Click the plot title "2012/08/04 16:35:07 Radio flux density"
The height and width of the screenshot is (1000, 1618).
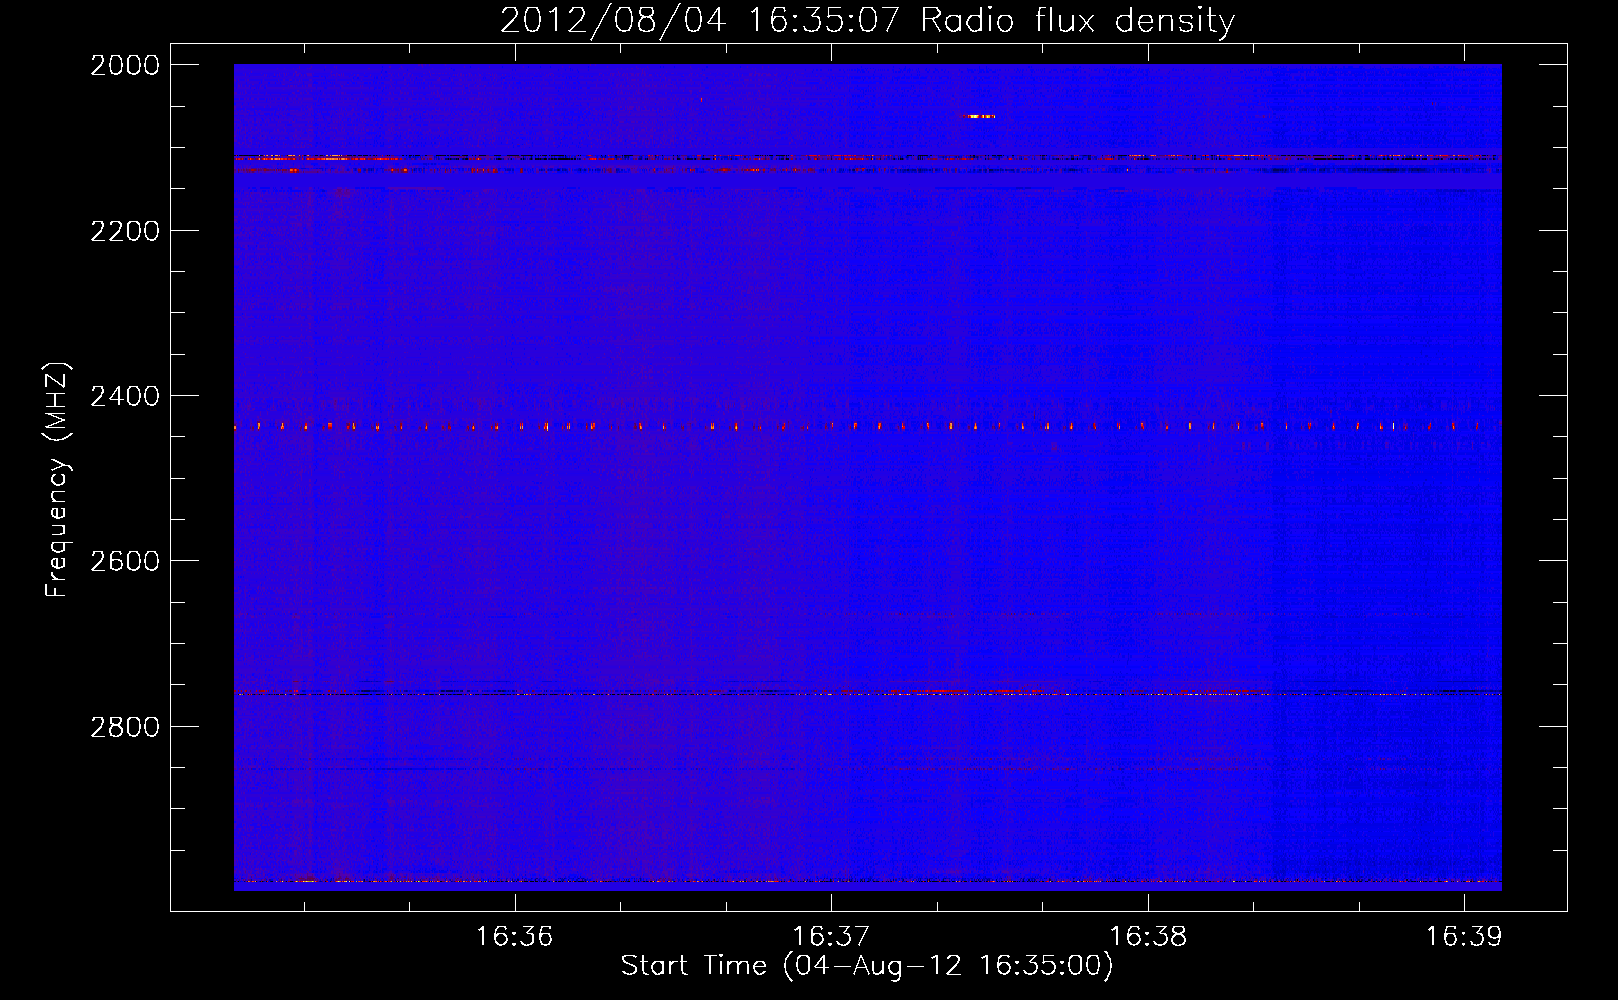point(867,21)
